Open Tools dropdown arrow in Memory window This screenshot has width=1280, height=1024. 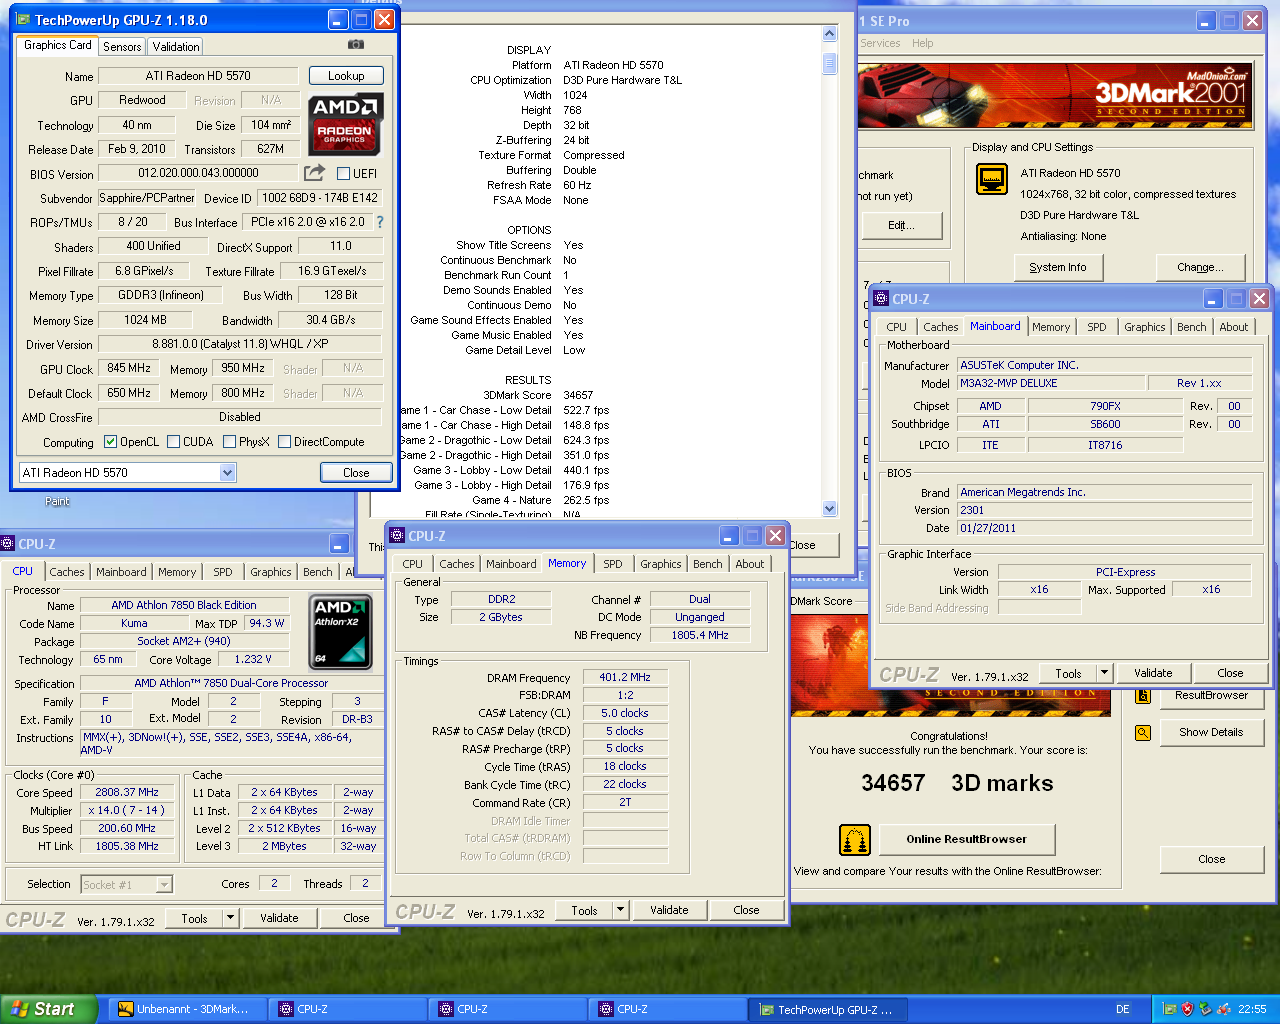pyautogui.click(x=620, y=910)
